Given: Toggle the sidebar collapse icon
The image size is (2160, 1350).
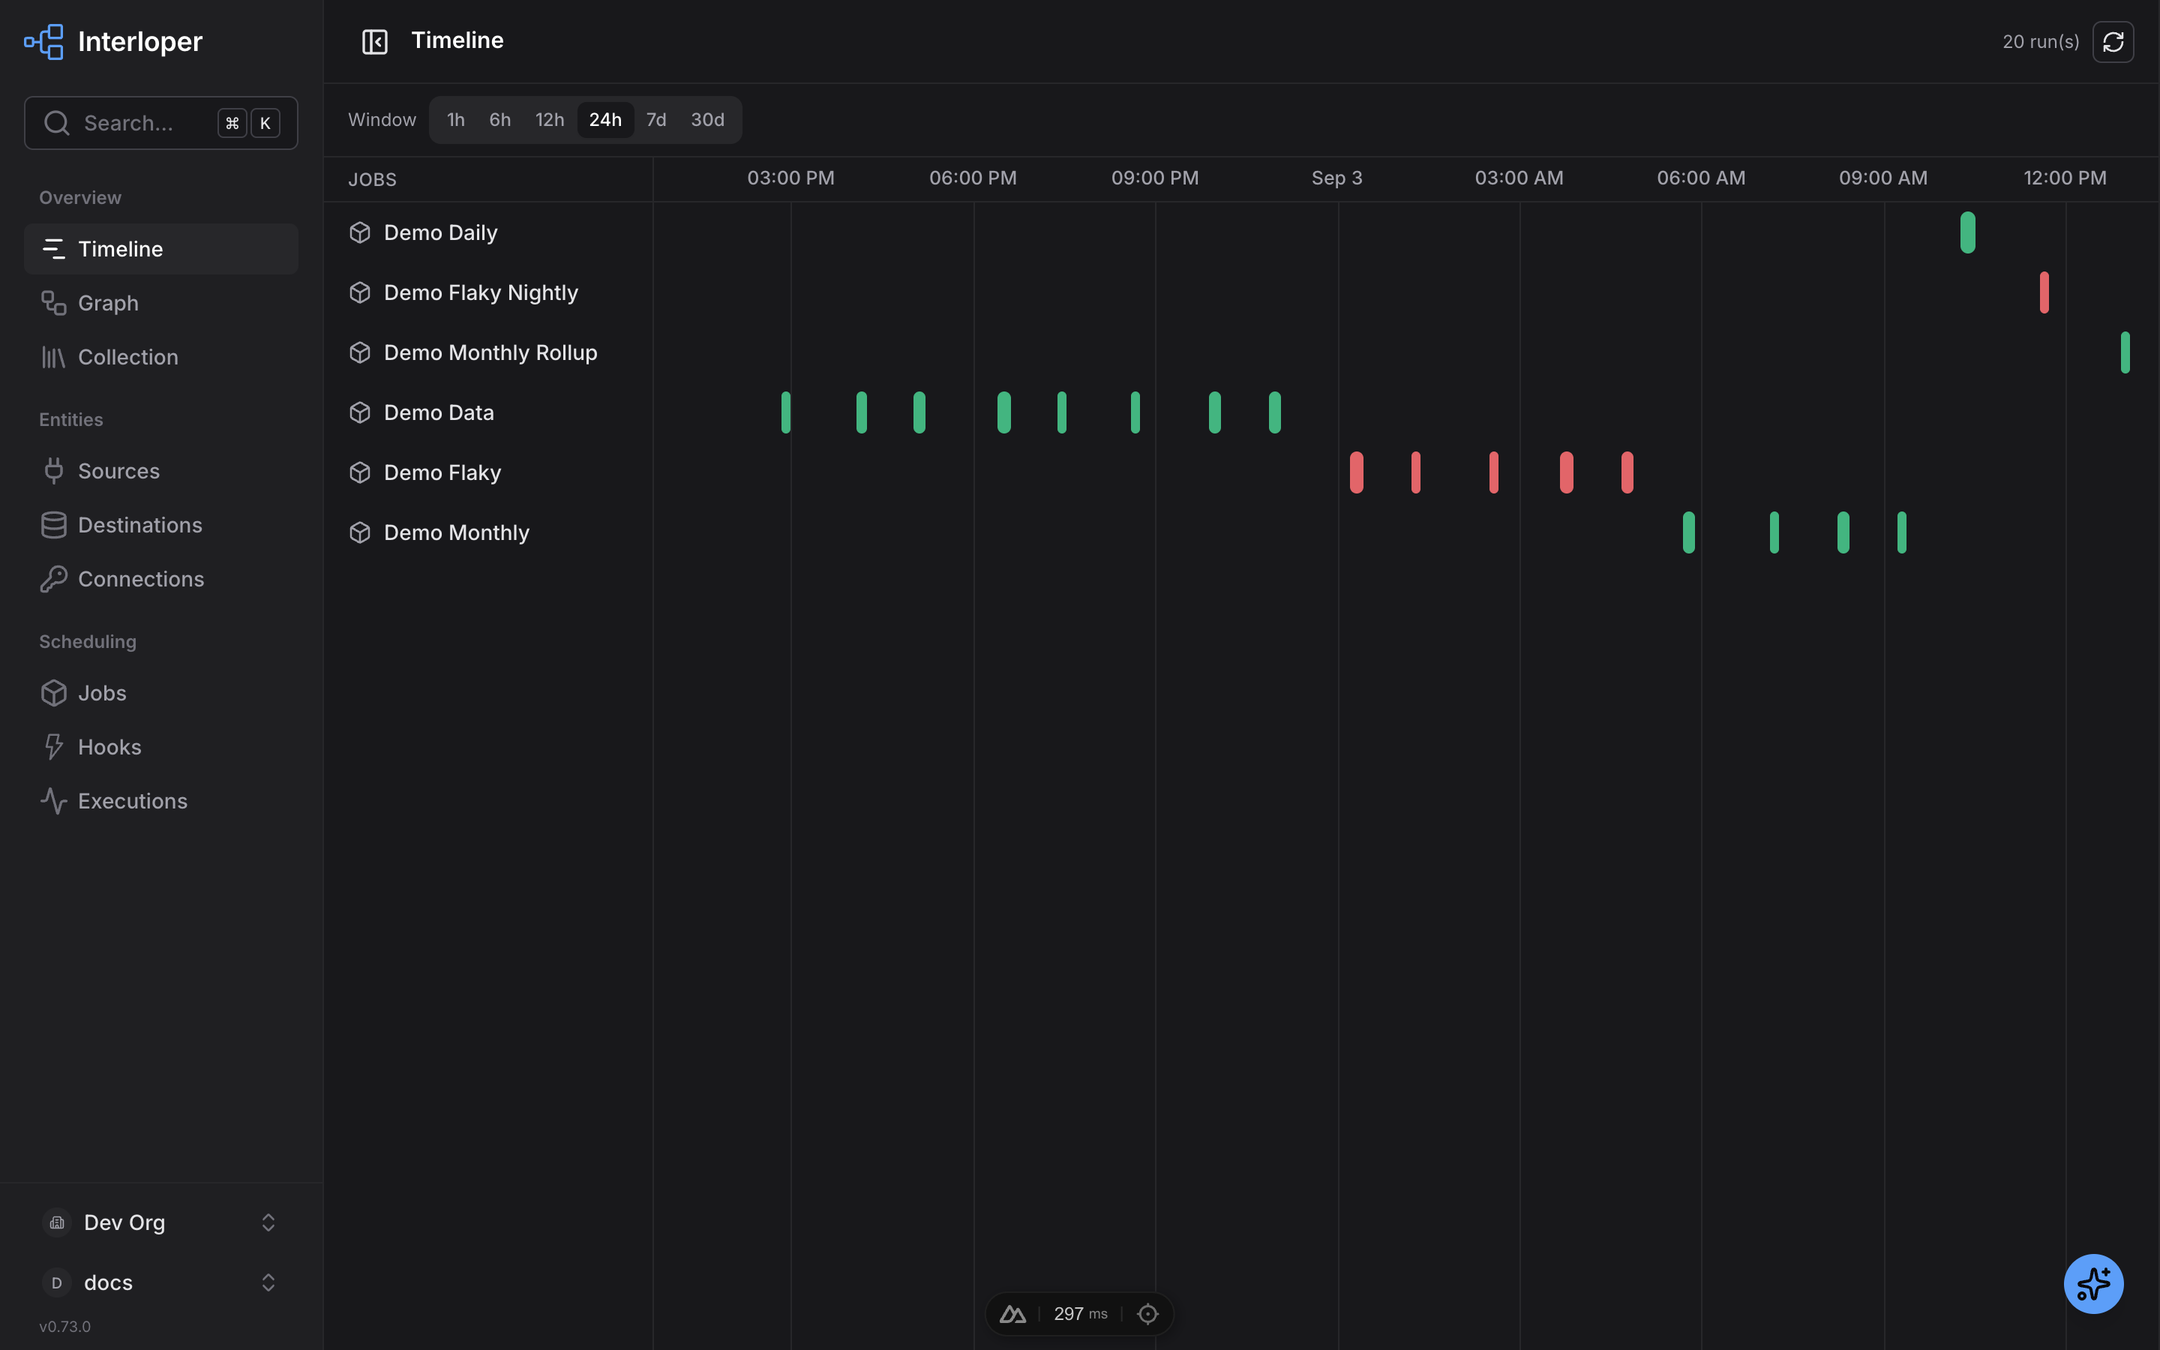Looking at the screenshot, I should click(375, 42).
